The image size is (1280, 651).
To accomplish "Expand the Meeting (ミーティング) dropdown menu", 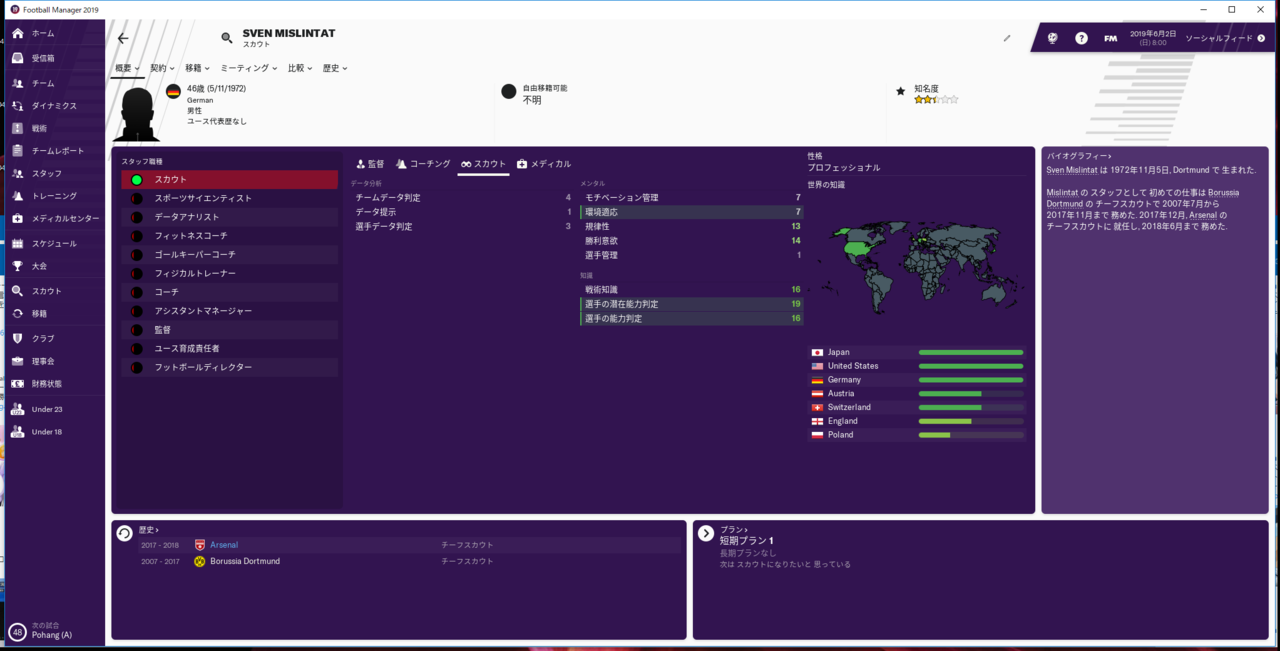I will coord(249,68).
